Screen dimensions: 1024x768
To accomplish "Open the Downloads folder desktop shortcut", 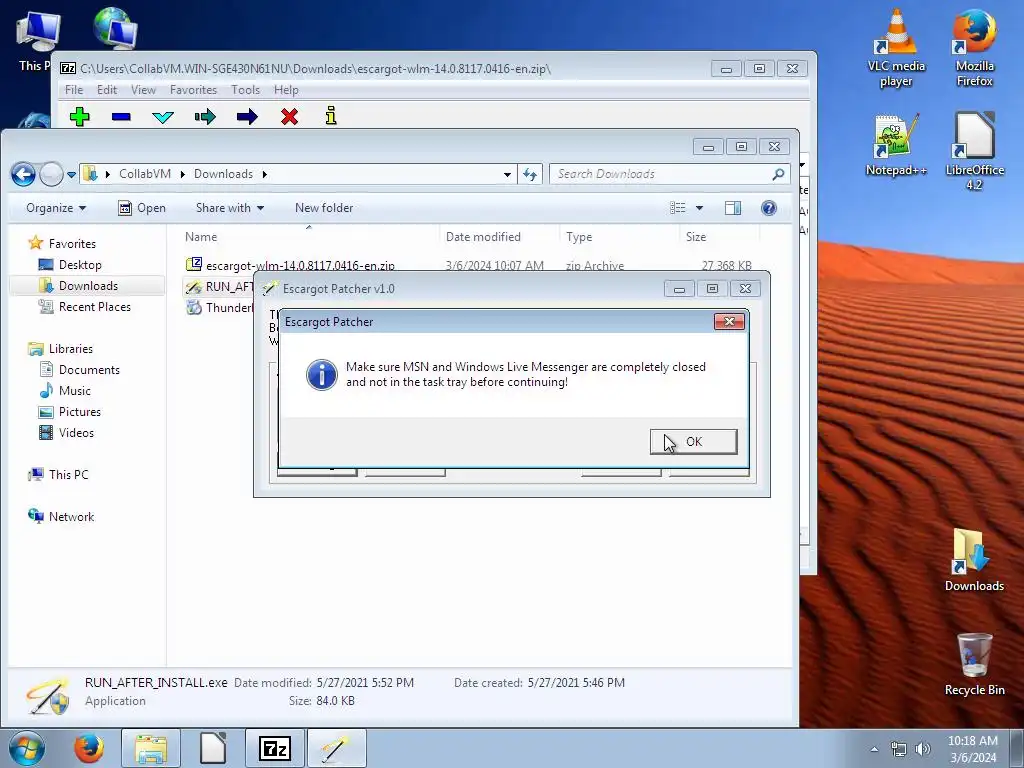I will pos(974,560).
